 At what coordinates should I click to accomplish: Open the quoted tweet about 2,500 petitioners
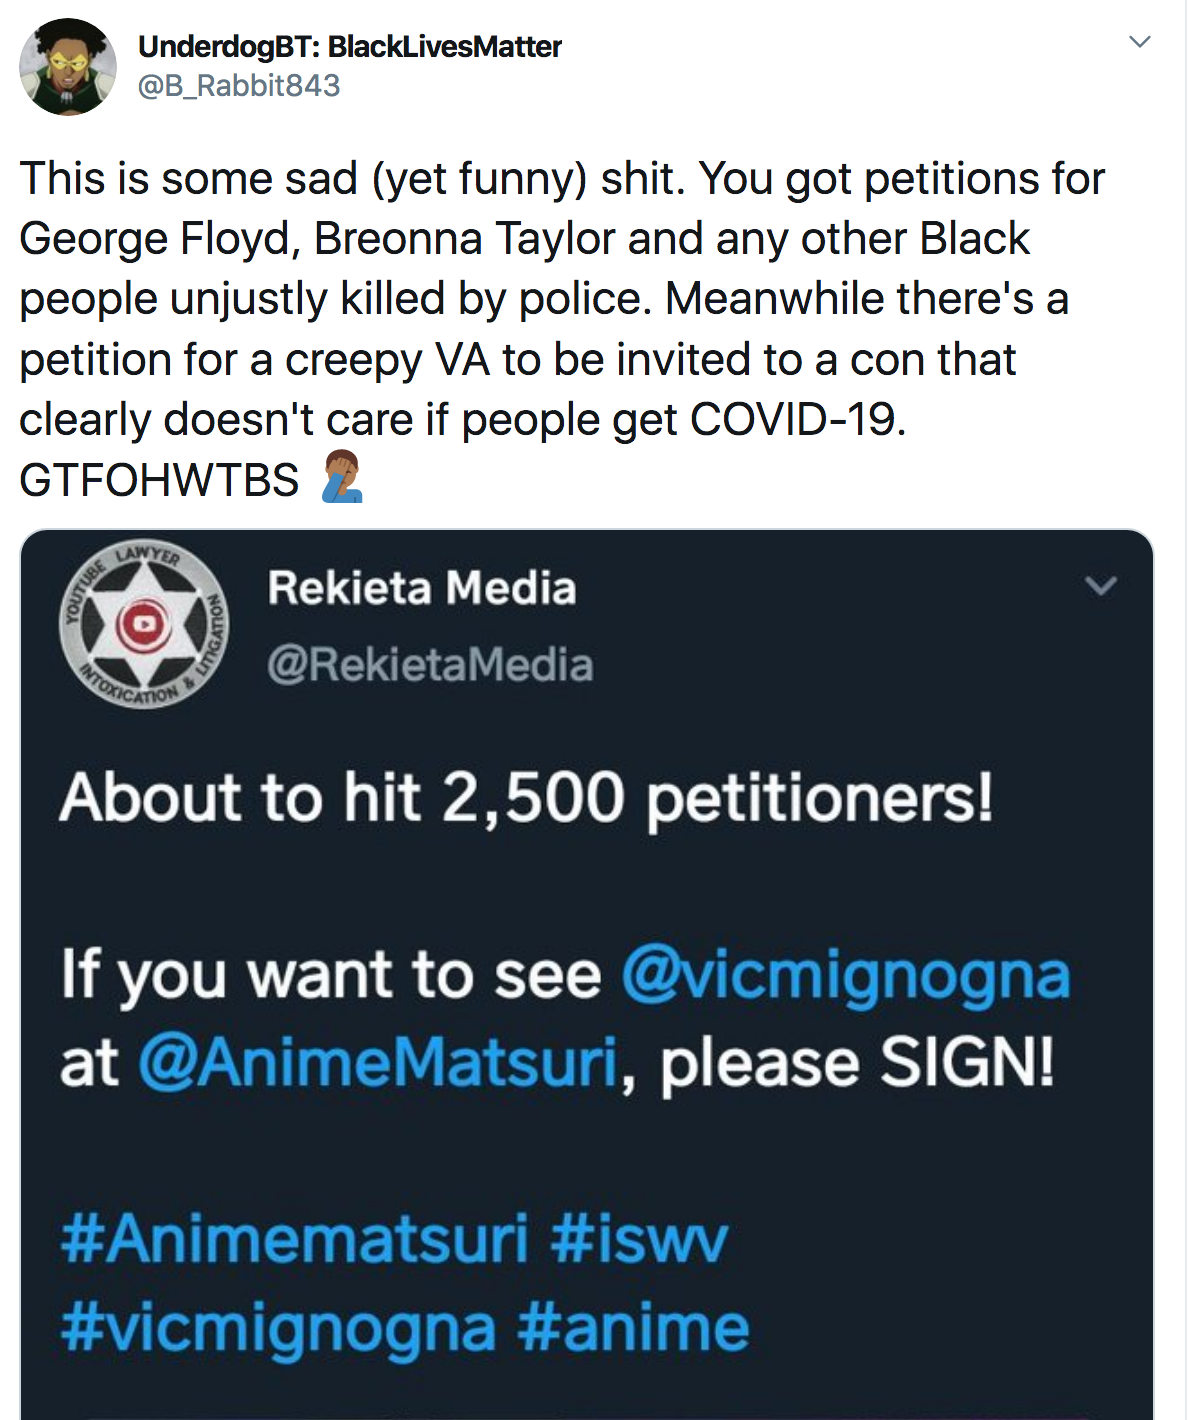(x=586, y=974)
